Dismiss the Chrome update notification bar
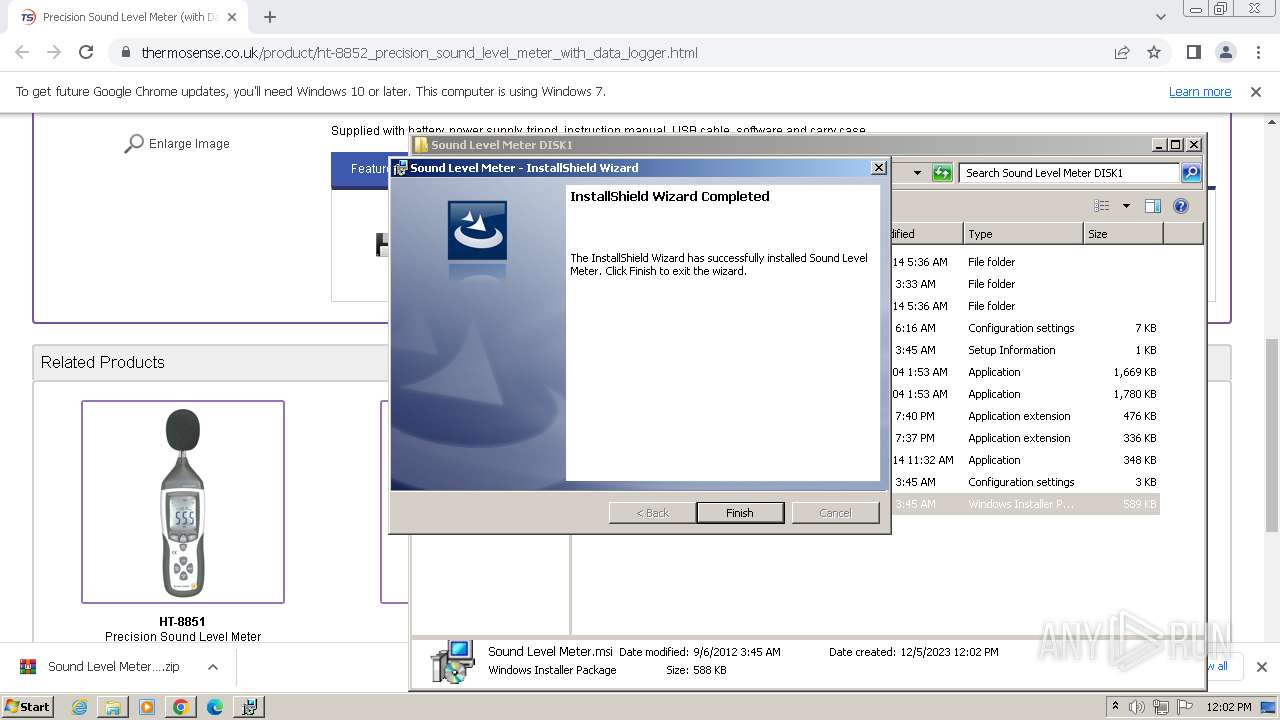Screen dimensions: 1280x720 pyautogui.click(x=1256, y=91)
